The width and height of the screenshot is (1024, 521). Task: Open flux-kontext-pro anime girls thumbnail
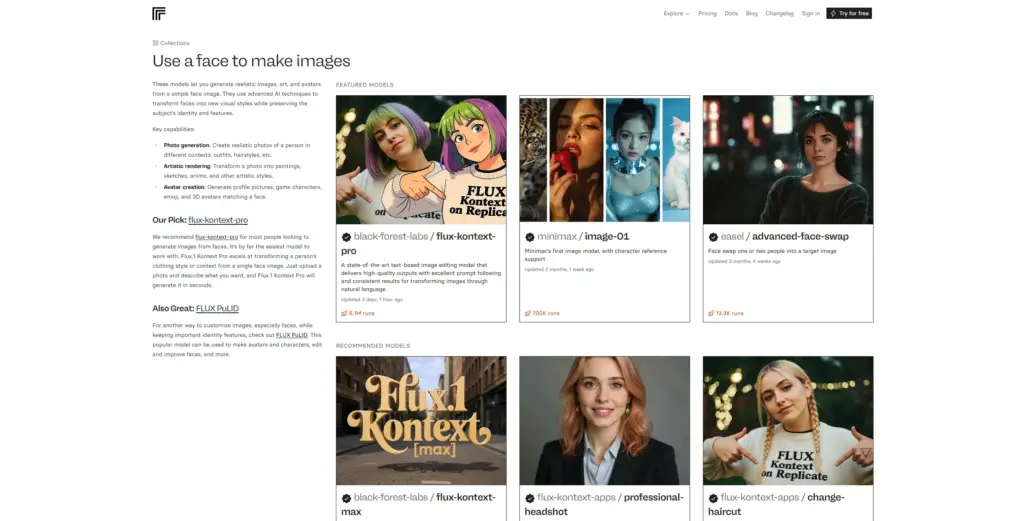(x=421, y=159)
